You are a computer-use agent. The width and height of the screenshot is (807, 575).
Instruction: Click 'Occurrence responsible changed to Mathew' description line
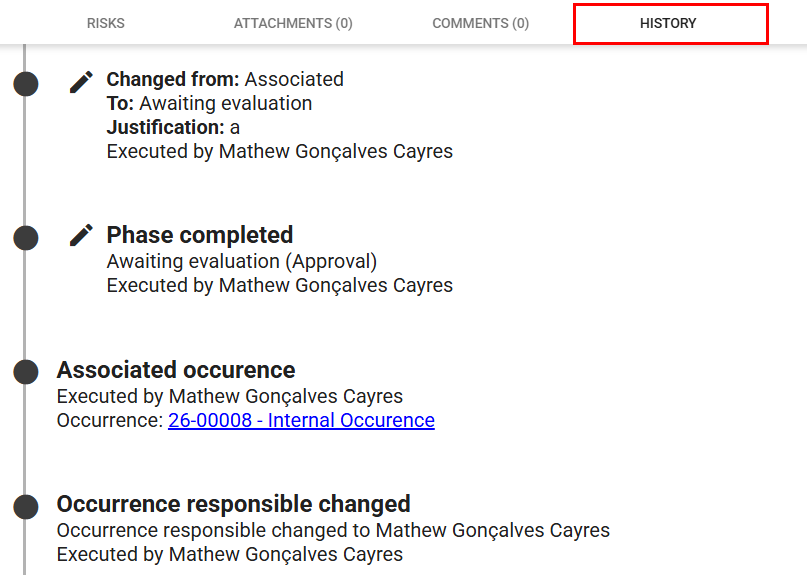333,530
